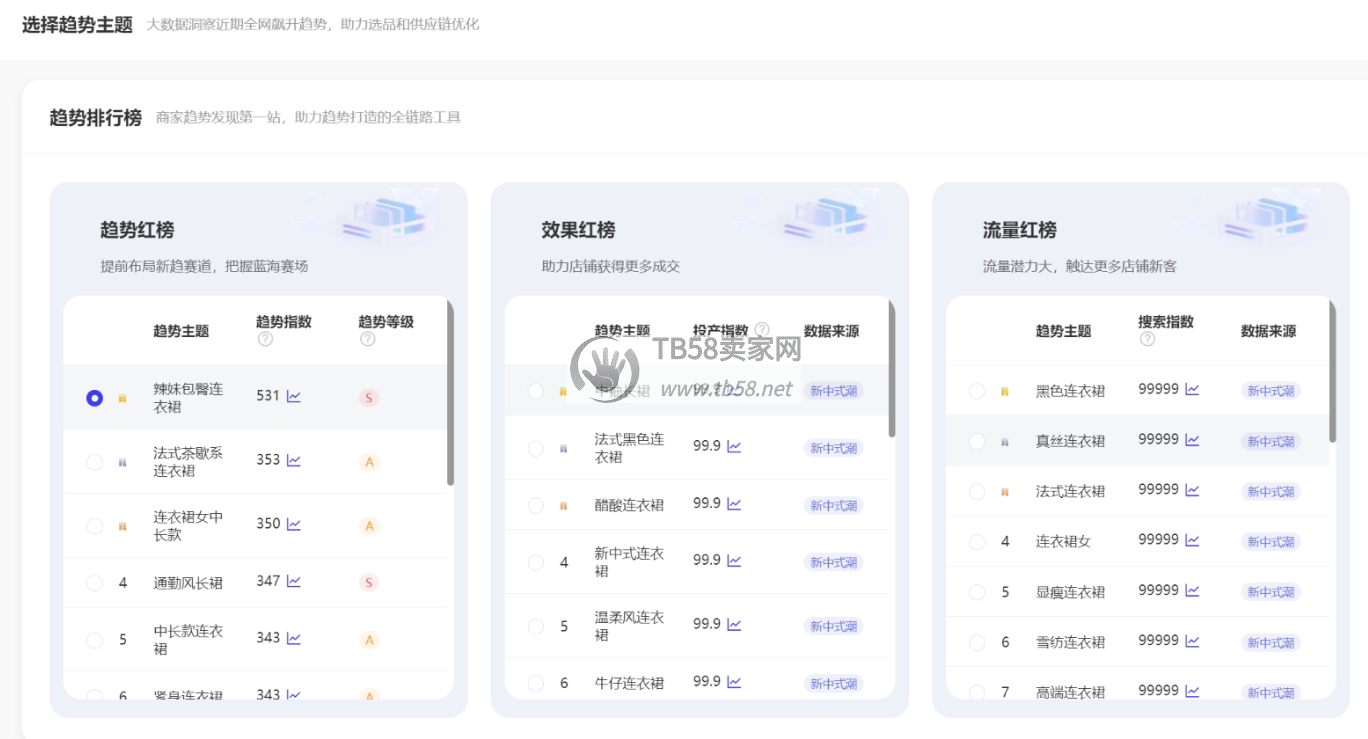Click the help icon under 趋势指数 header

[265, 339]
